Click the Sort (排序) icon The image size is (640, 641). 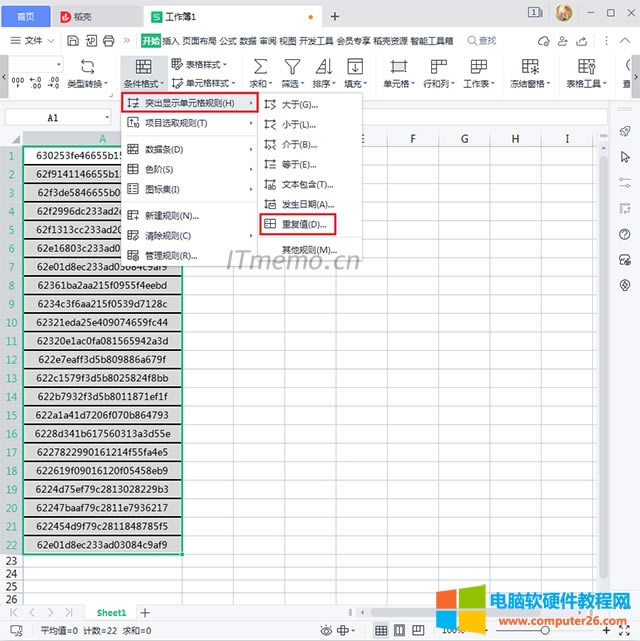point(323,67)
